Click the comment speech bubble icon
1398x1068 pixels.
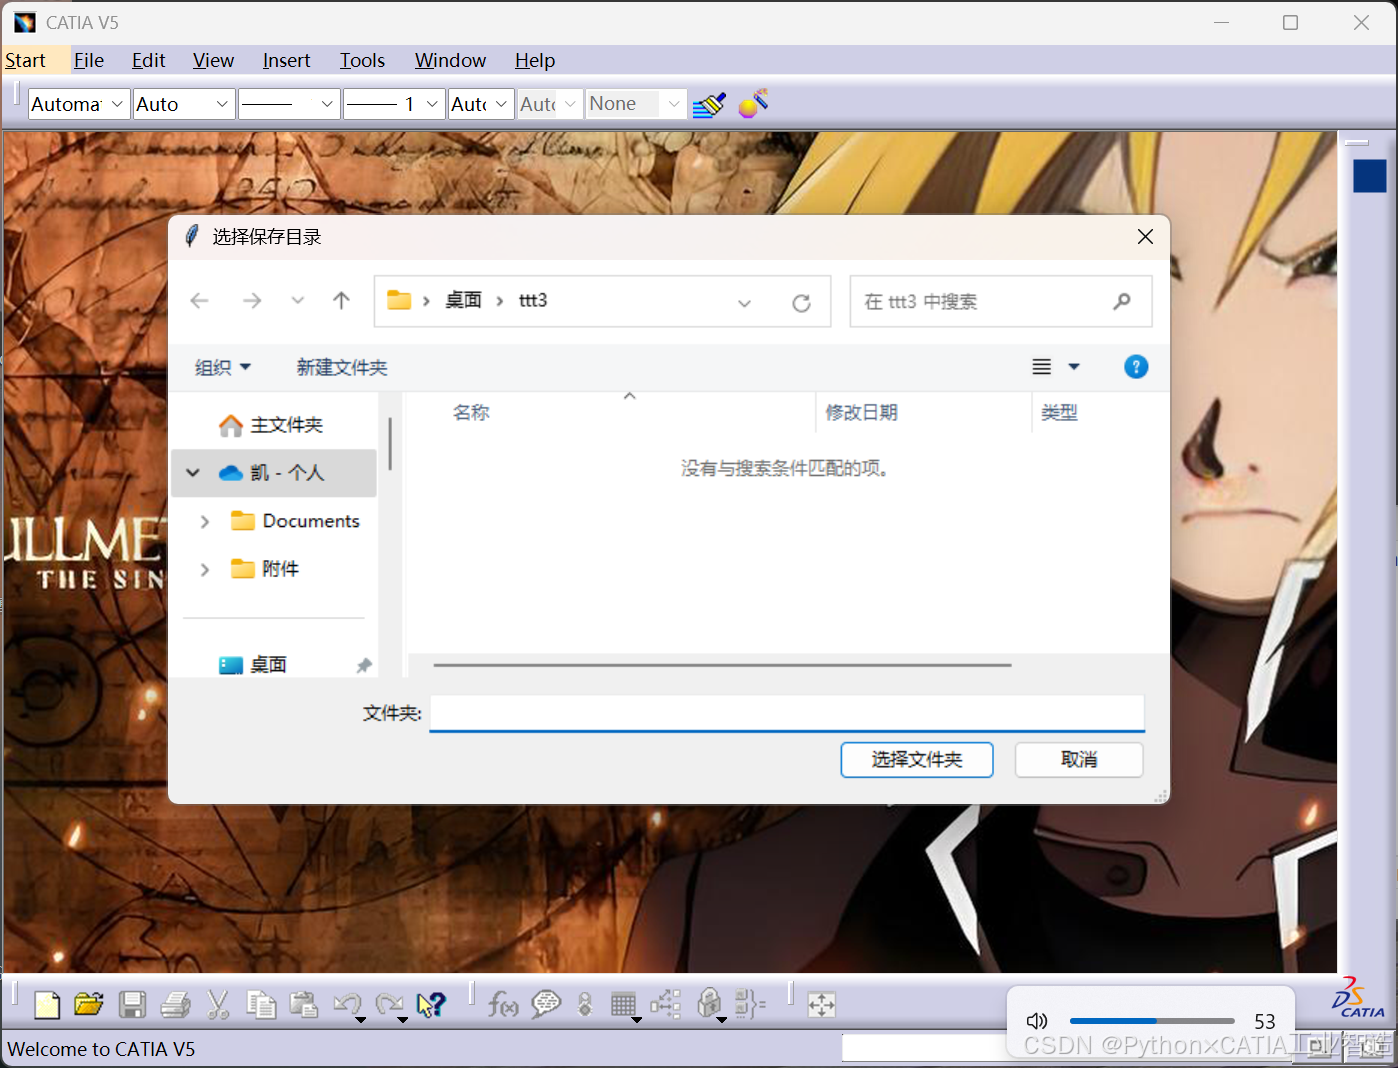coord(546,1004)
